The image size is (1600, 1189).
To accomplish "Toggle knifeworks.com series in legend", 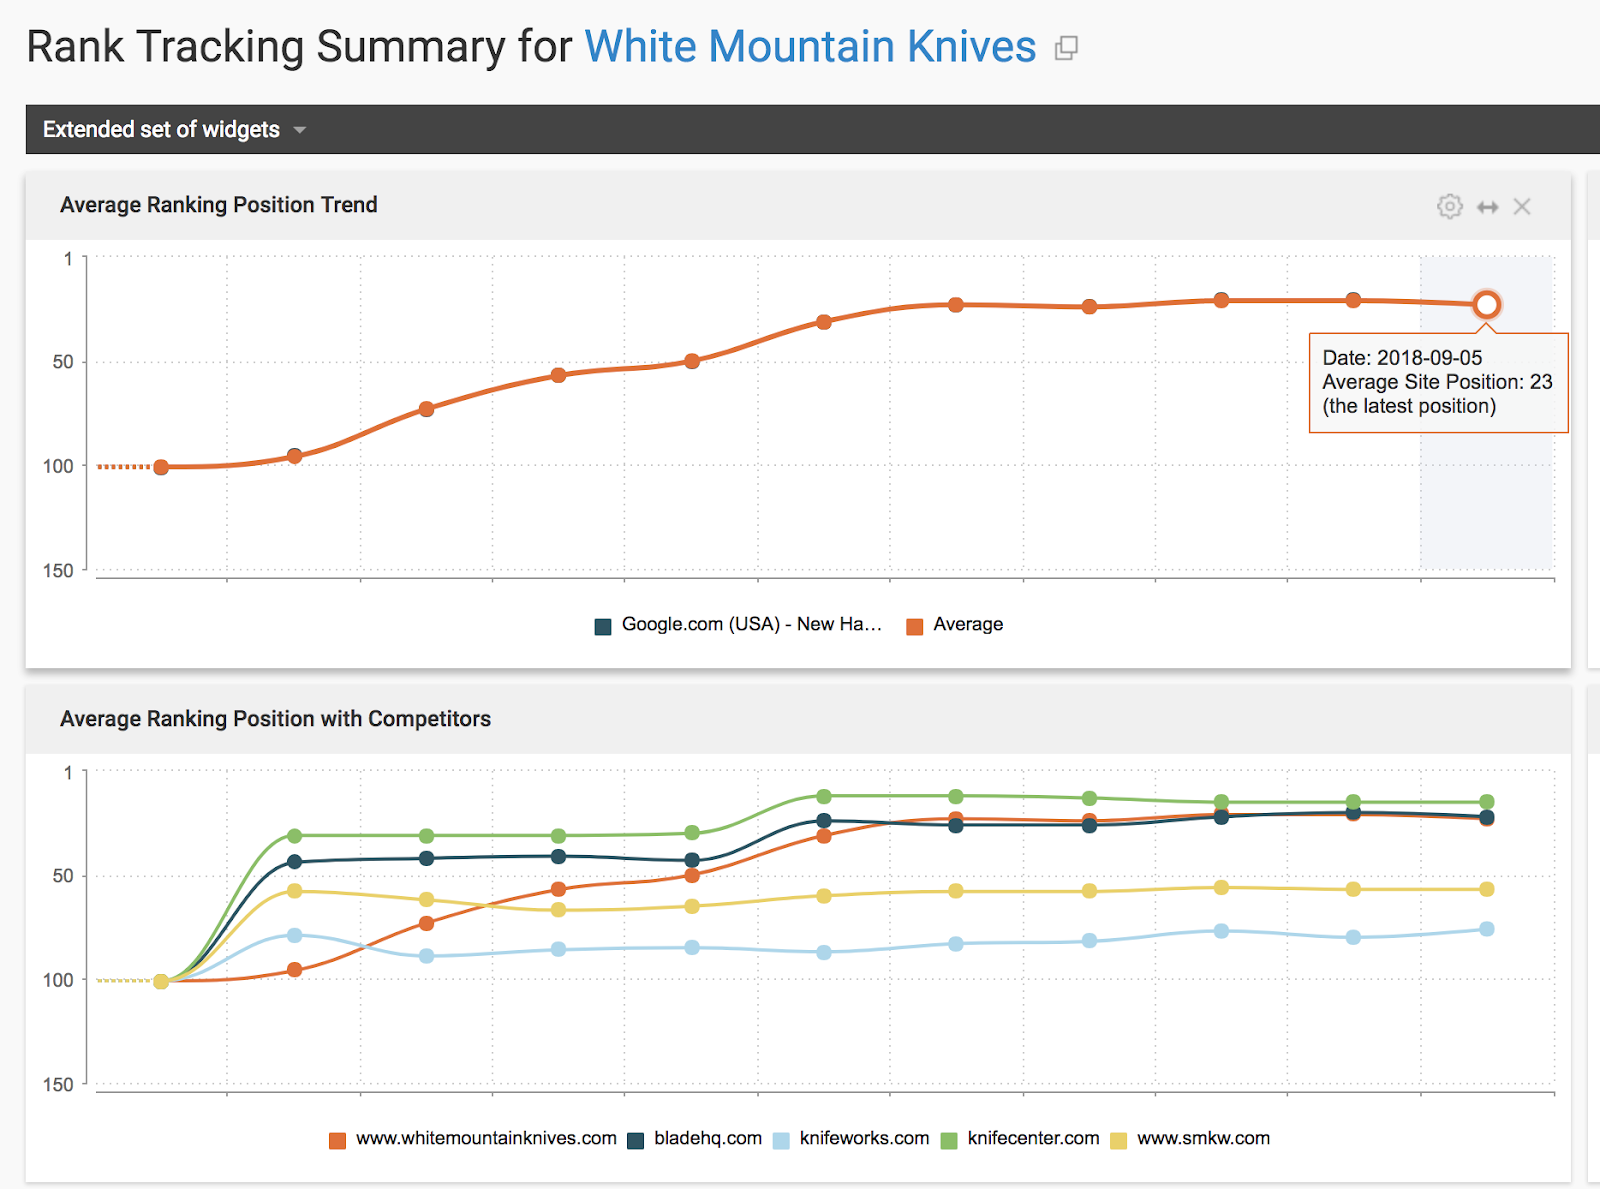I will 864,1138.
